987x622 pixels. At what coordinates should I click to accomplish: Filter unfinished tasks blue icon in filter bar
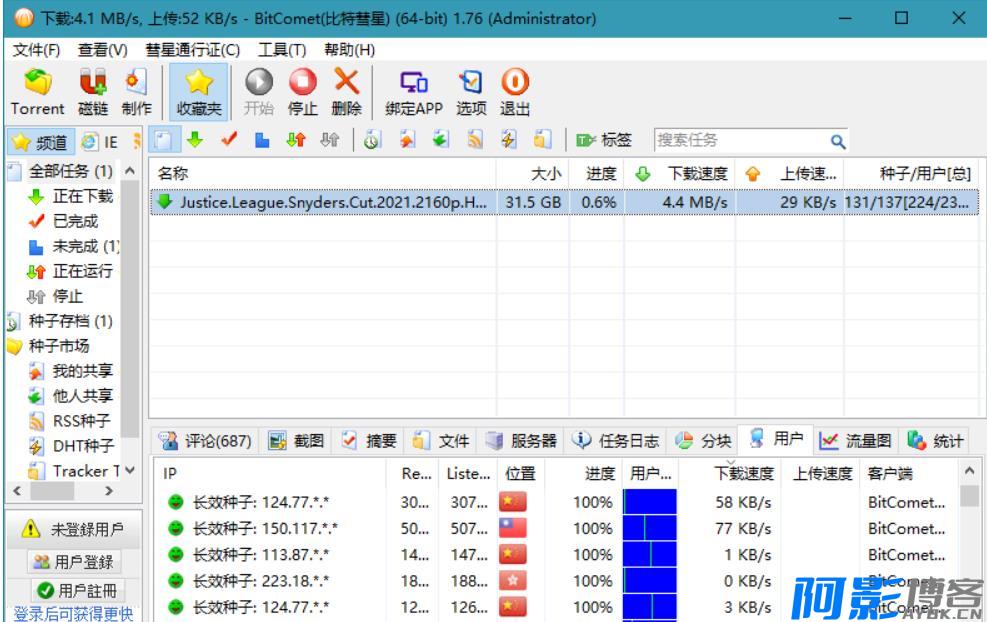[262, 140]
